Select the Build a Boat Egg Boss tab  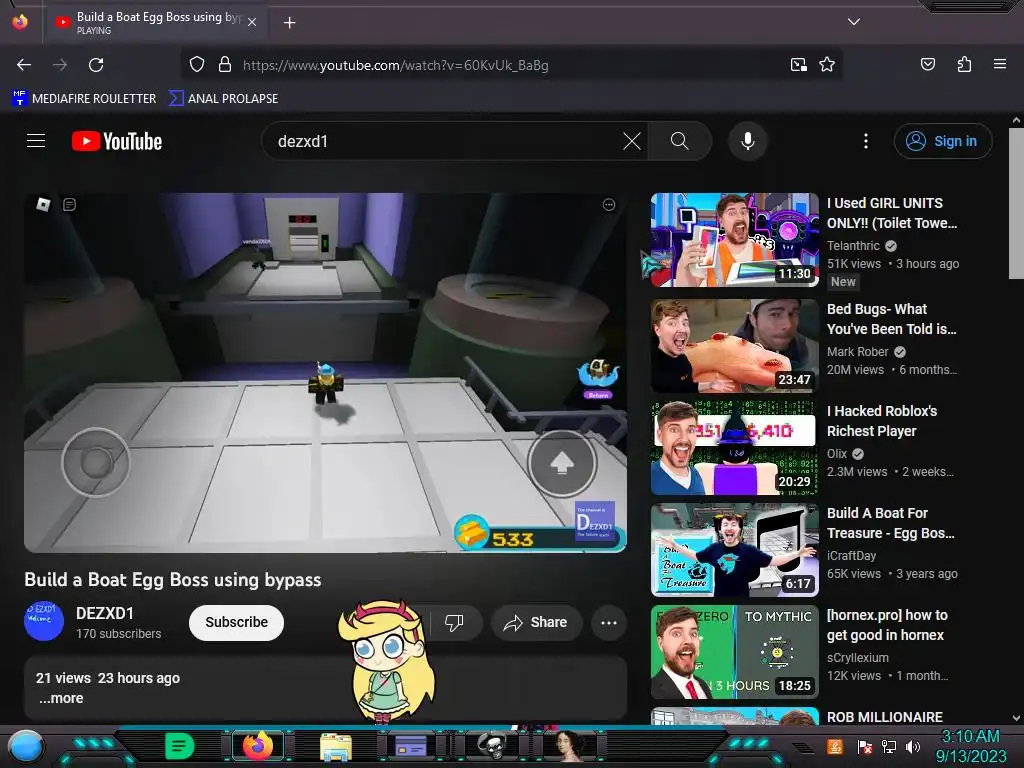tap(155, 22)
